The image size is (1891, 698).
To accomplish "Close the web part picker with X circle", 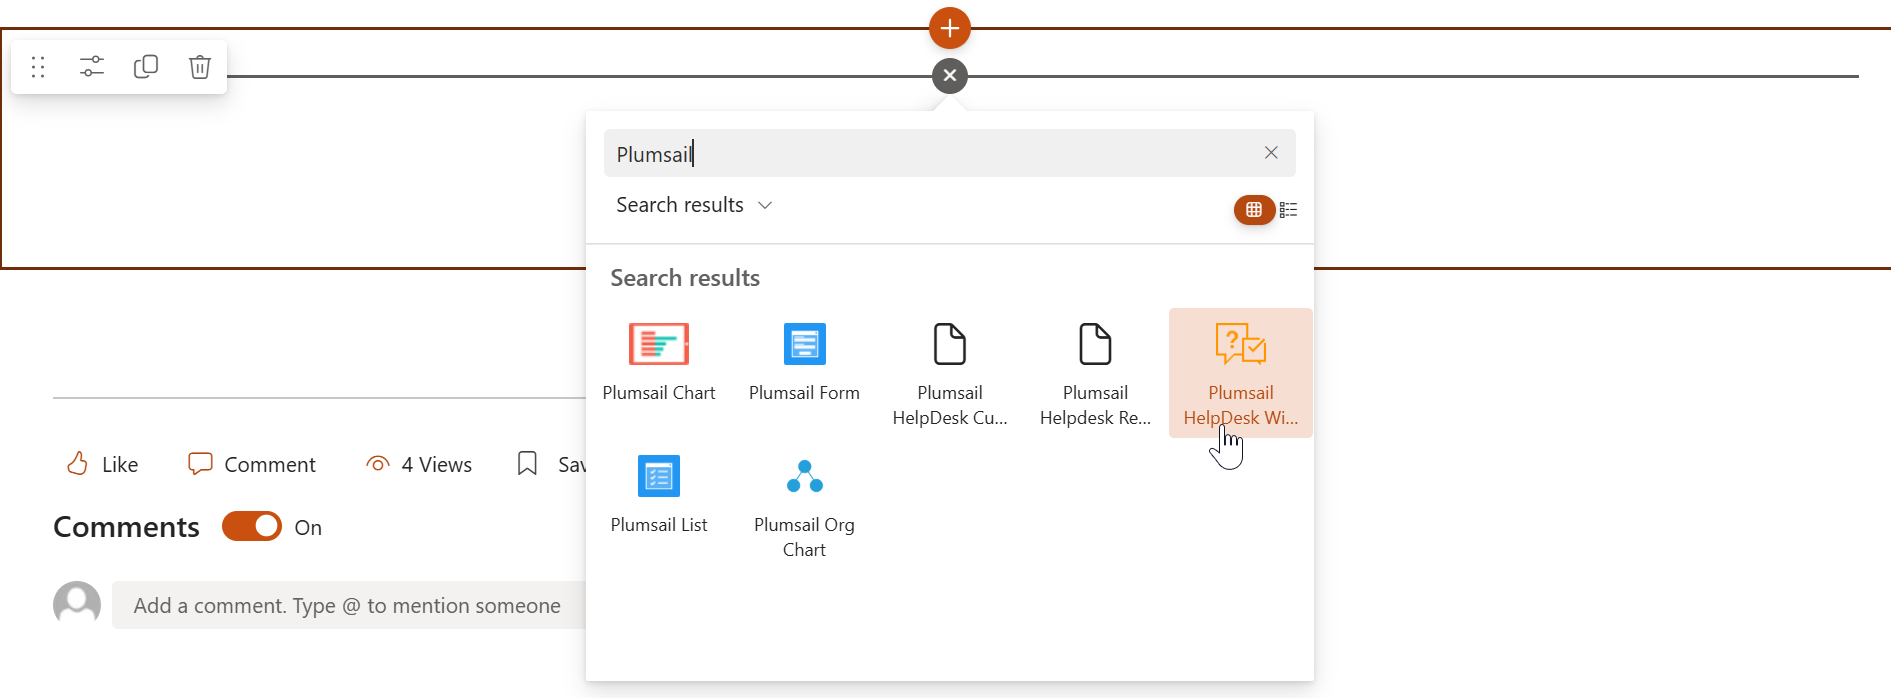I will 950,76.
